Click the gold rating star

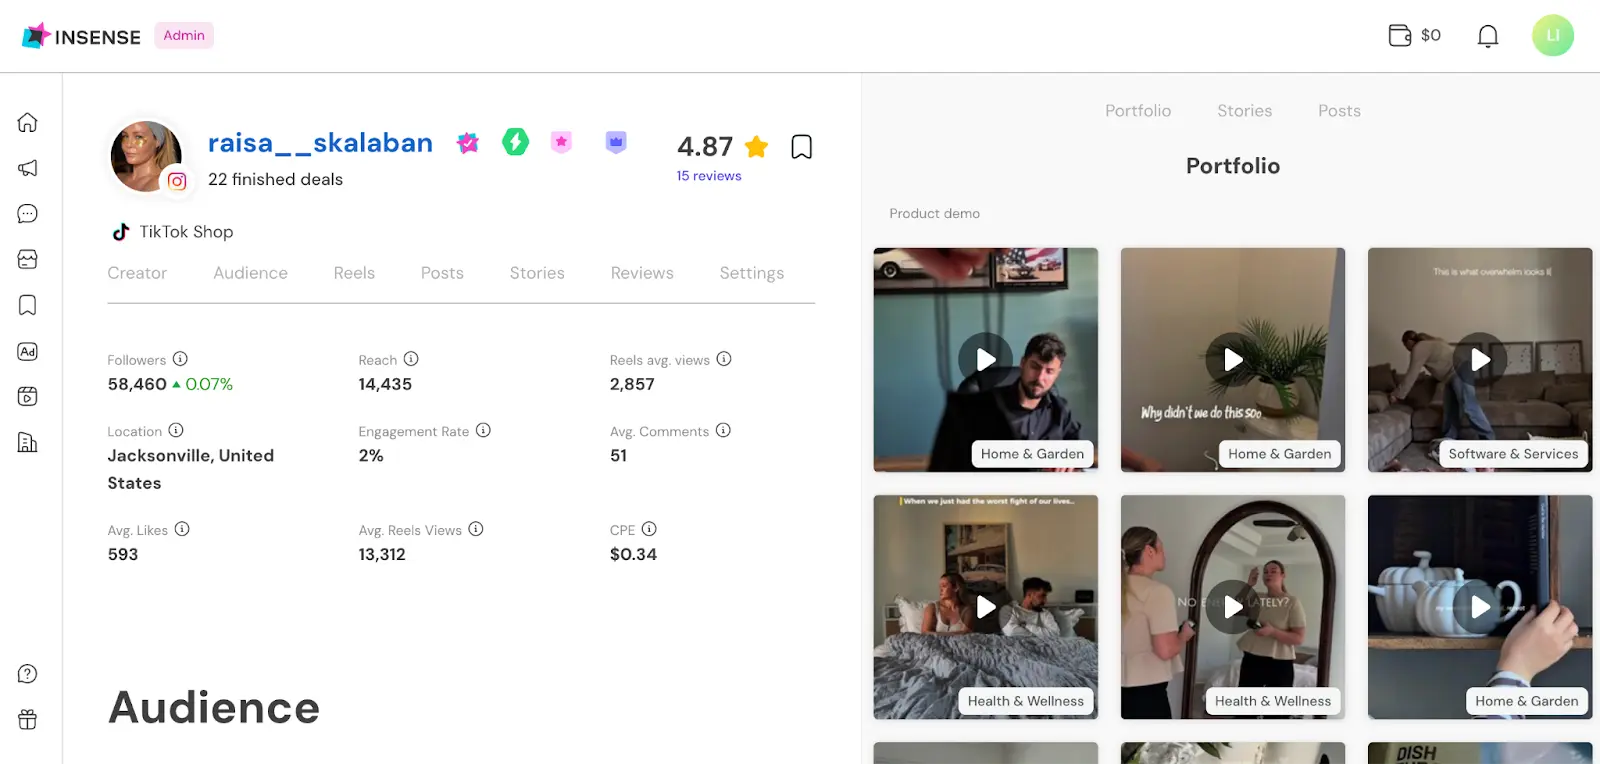coord(757,147)
